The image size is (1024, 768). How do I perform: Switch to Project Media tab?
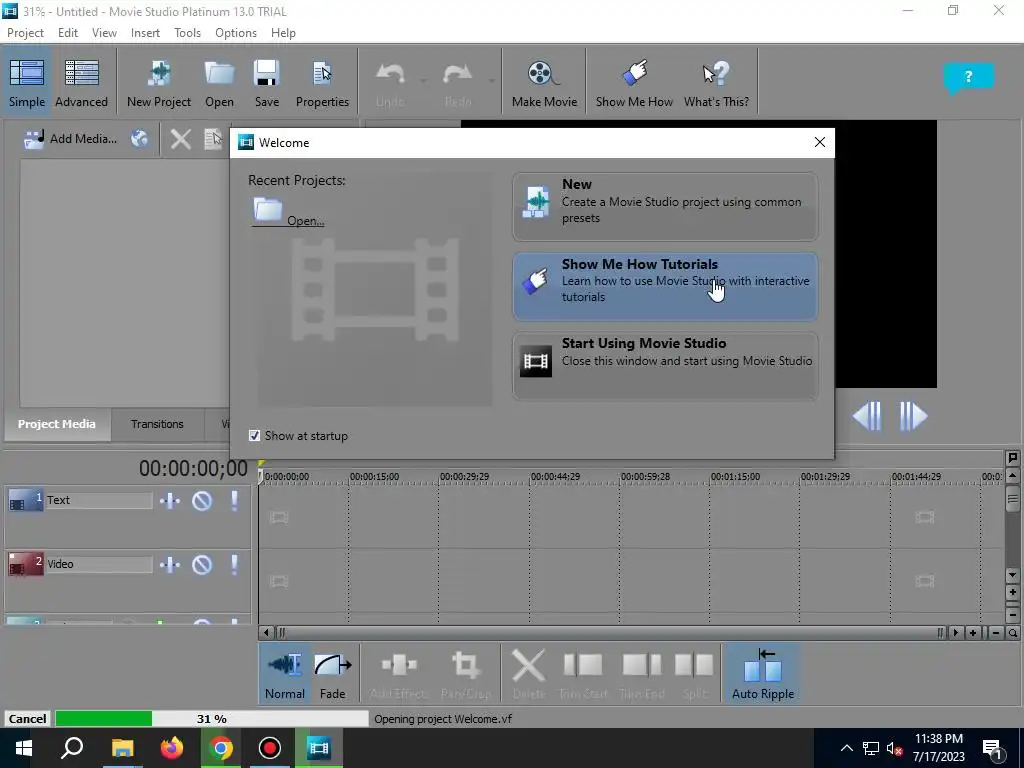57,424
